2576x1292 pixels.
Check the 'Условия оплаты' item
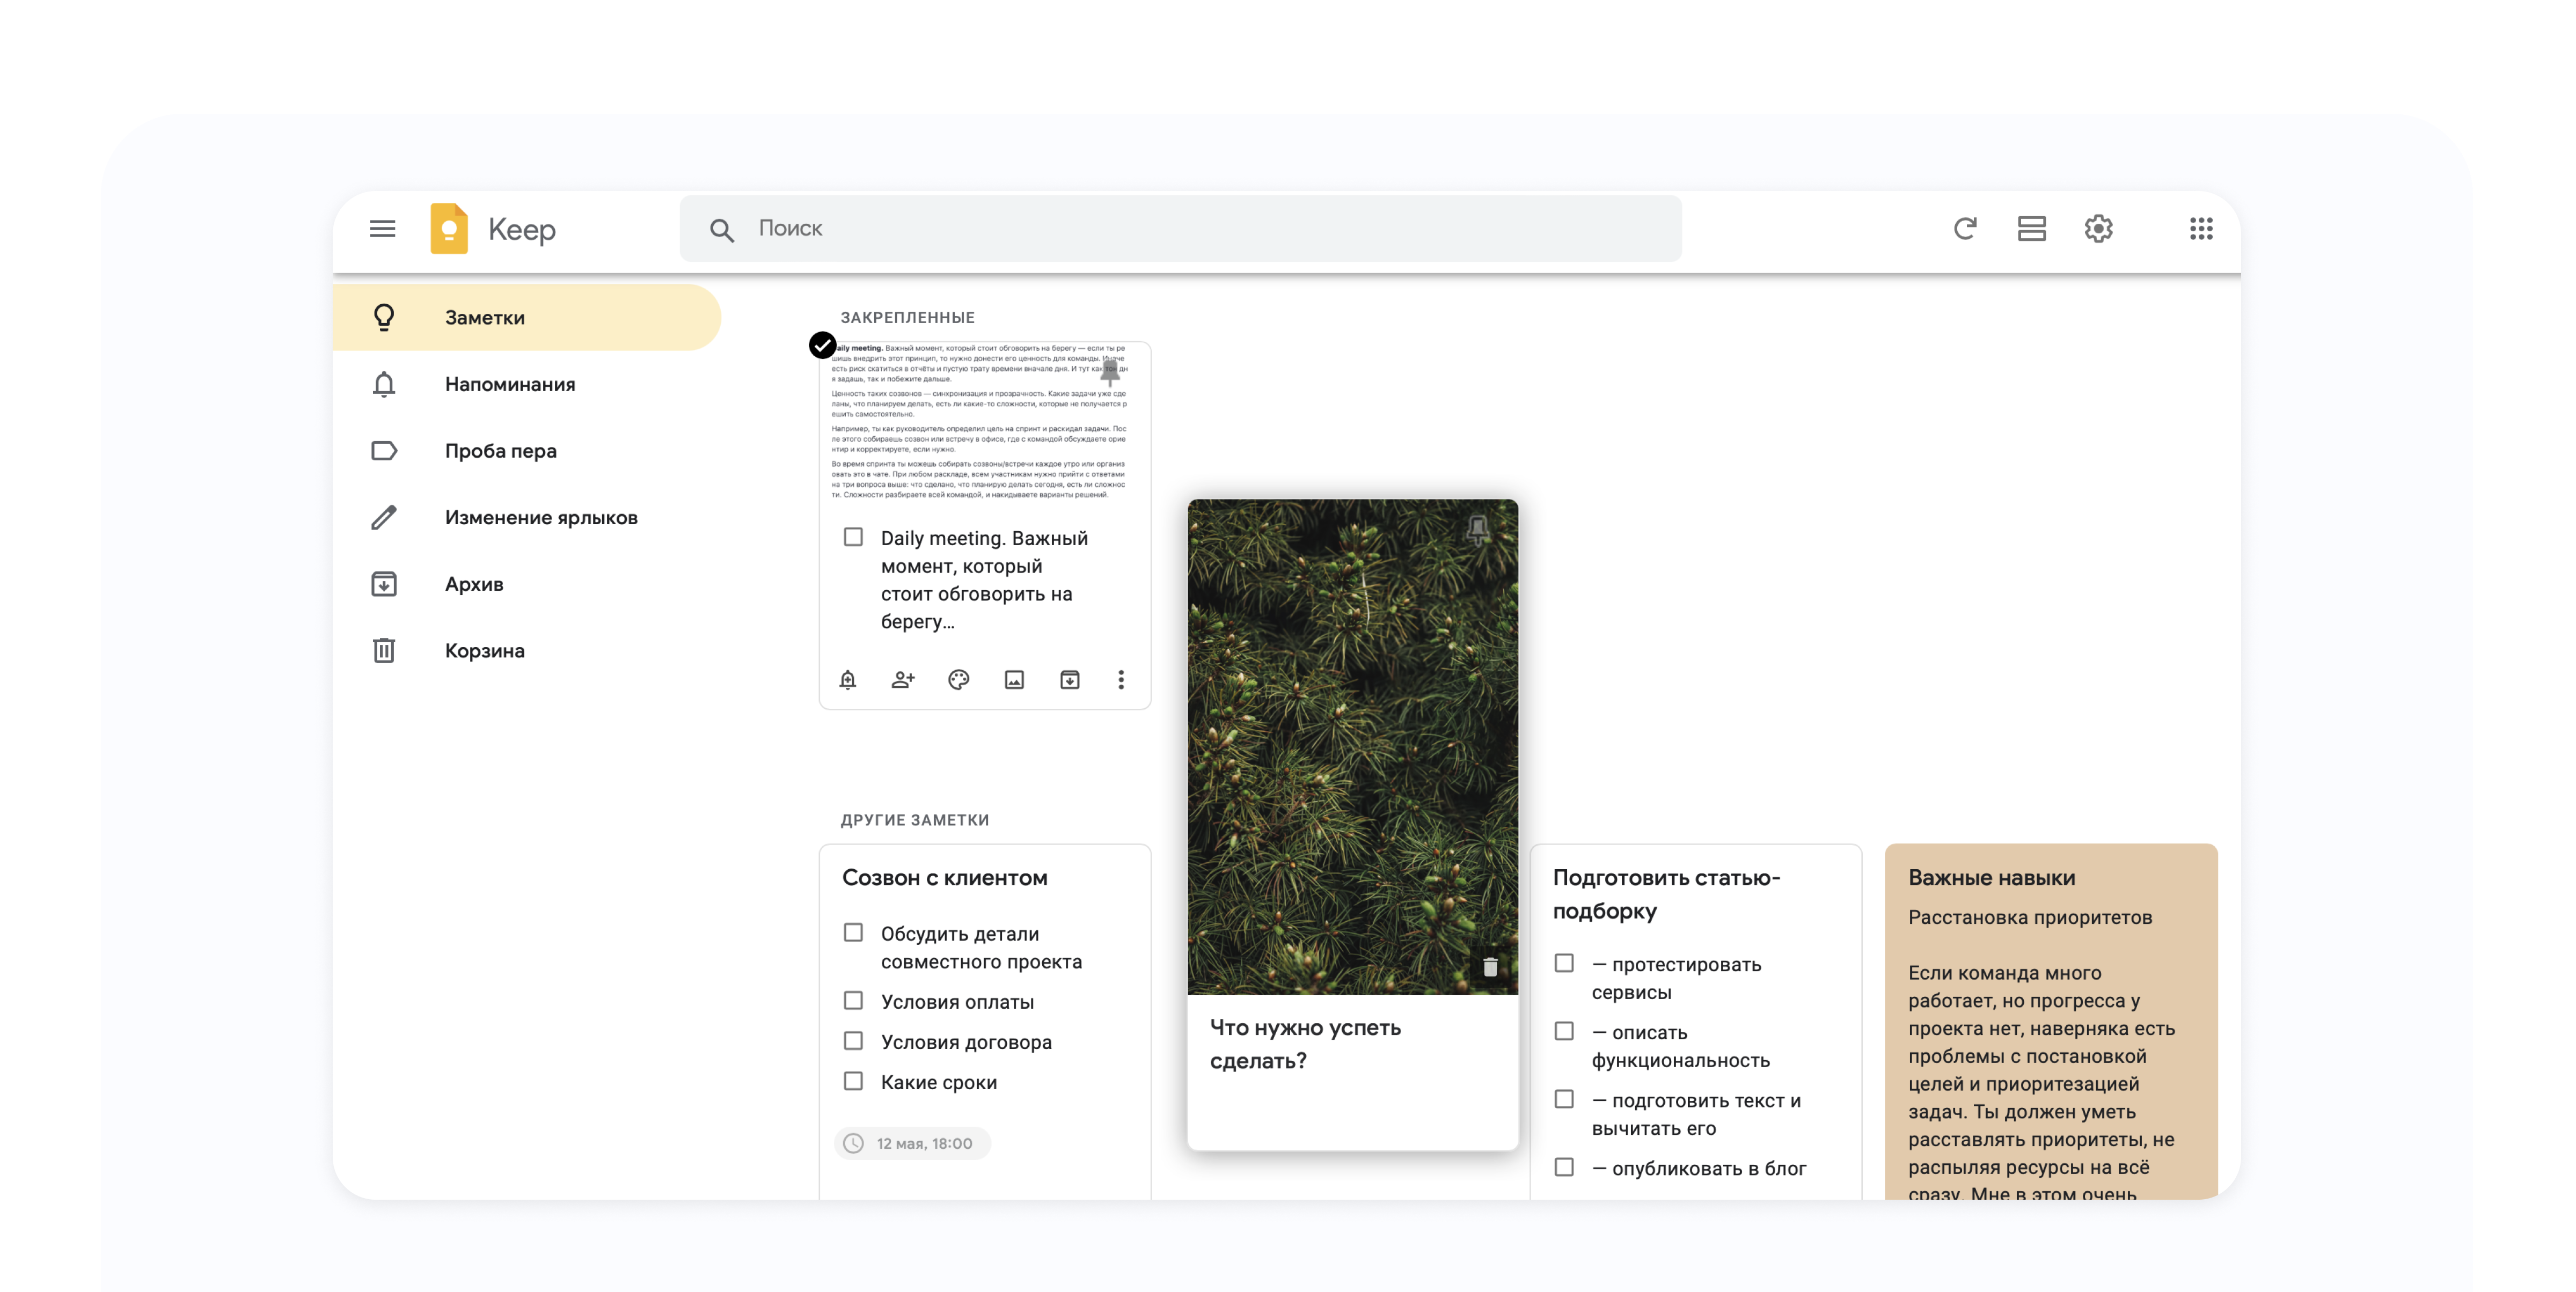point(853,1001)
